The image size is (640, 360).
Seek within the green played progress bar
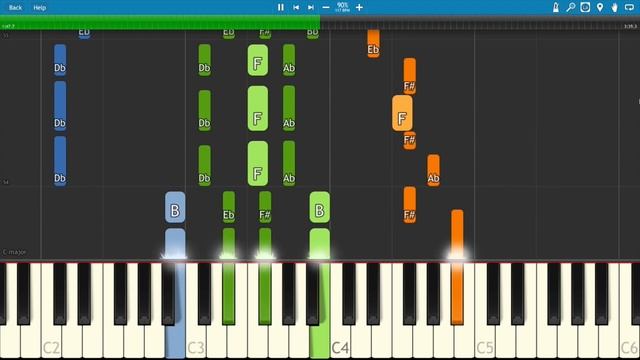160,22
